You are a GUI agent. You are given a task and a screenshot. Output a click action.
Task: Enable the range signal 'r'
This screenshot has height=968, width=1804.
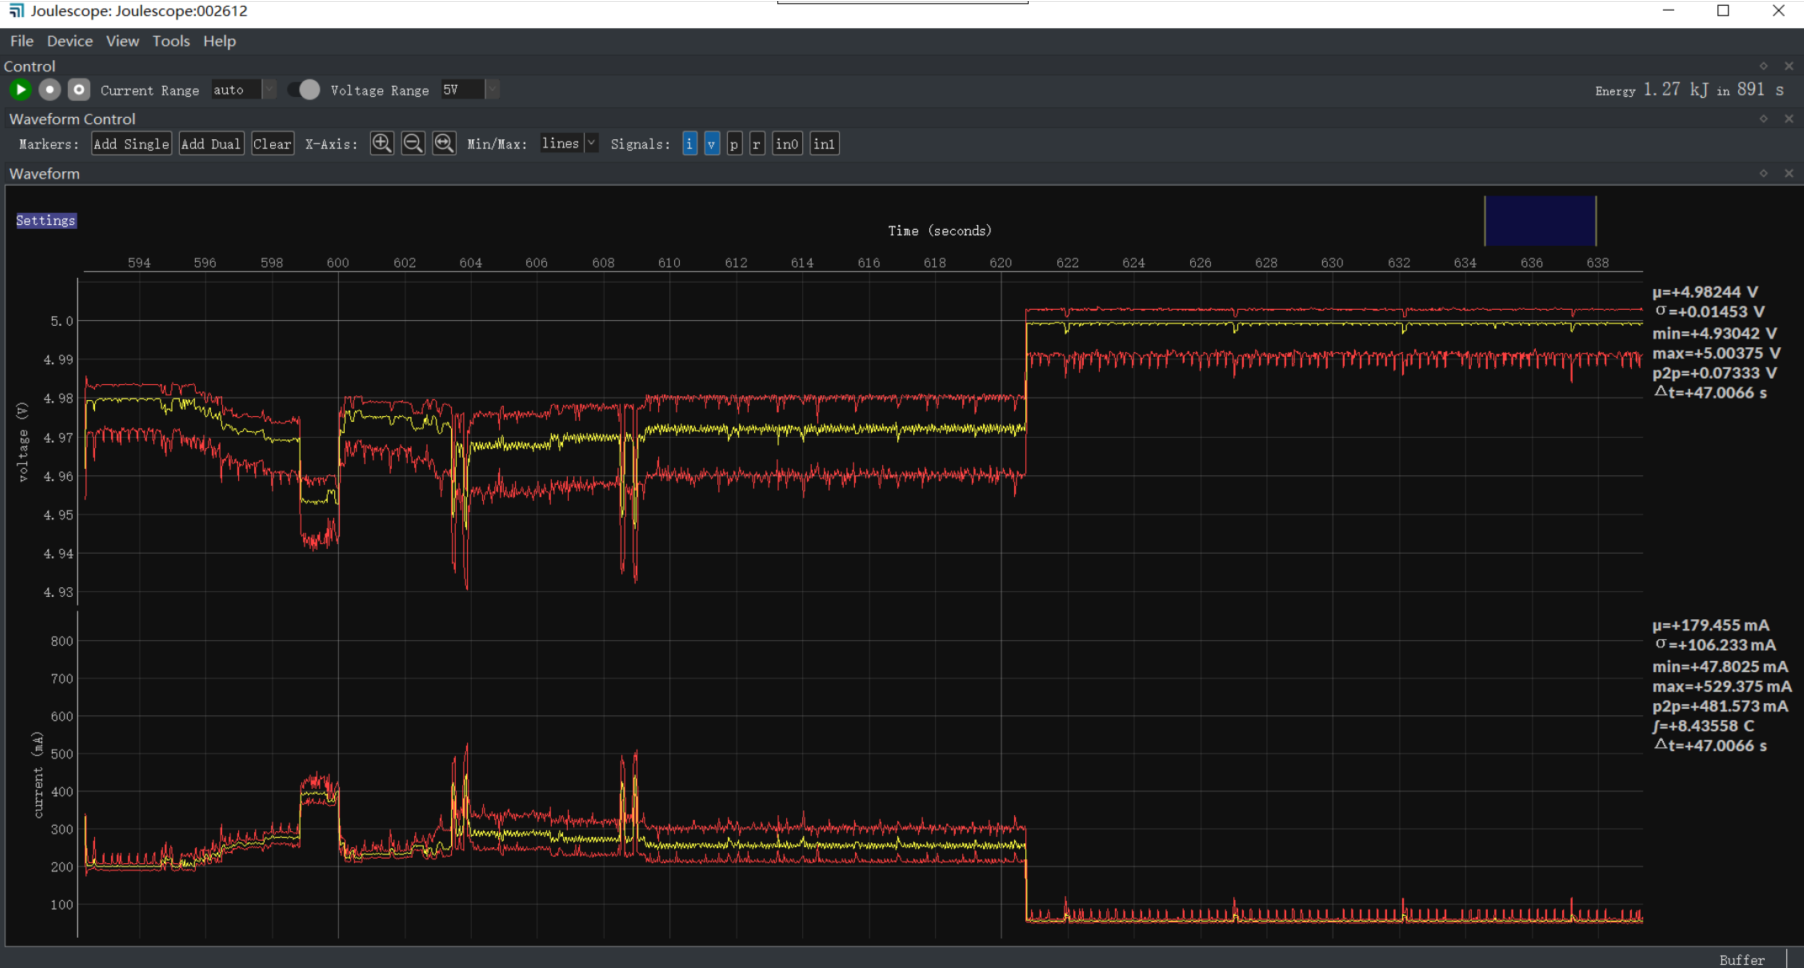click(756, 144)
